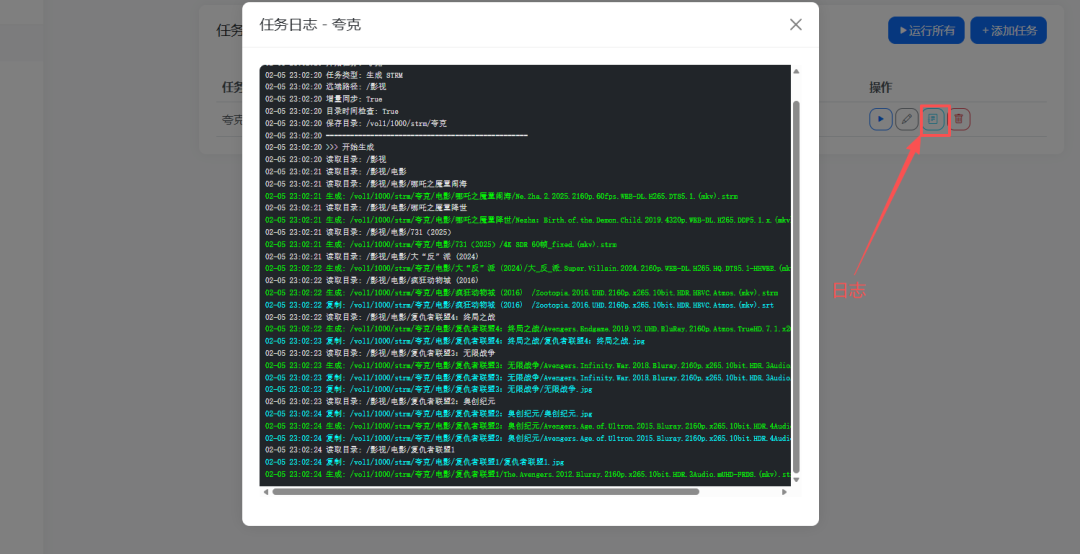
Task: Select log line >>> 开始生成
Action: coord(320,147)
